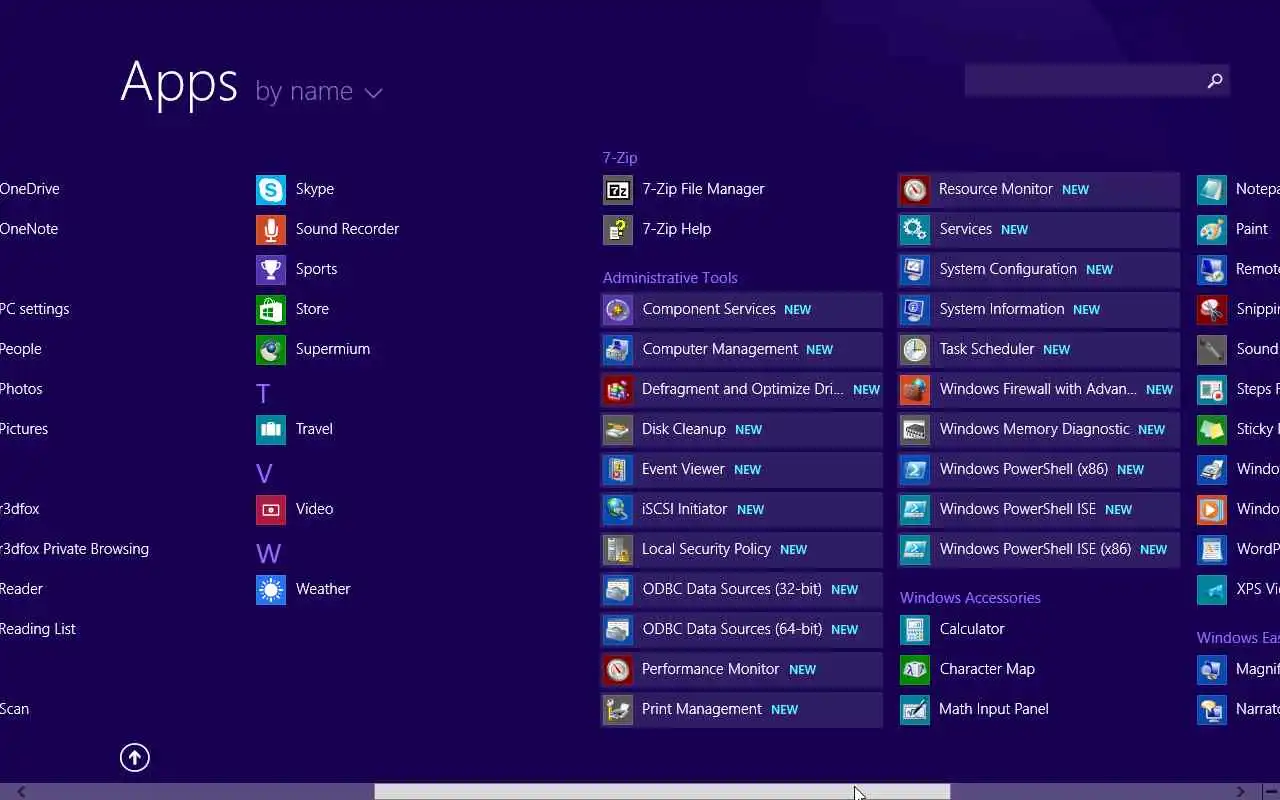Open Component Services icon
Viewport: 1280px width, 800px height.
[618, 309]
